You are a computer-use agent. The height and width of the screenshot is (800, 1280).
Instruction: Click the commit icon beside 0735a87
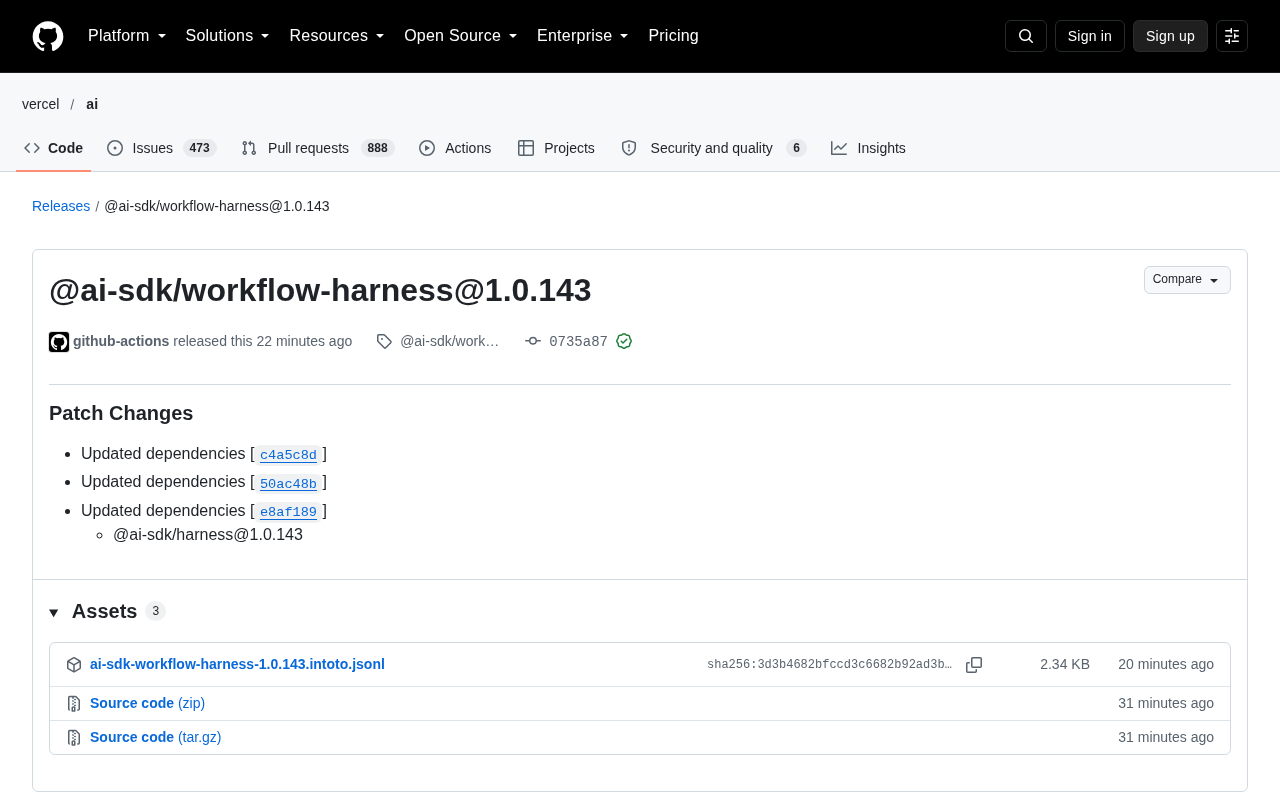point(533,341)
